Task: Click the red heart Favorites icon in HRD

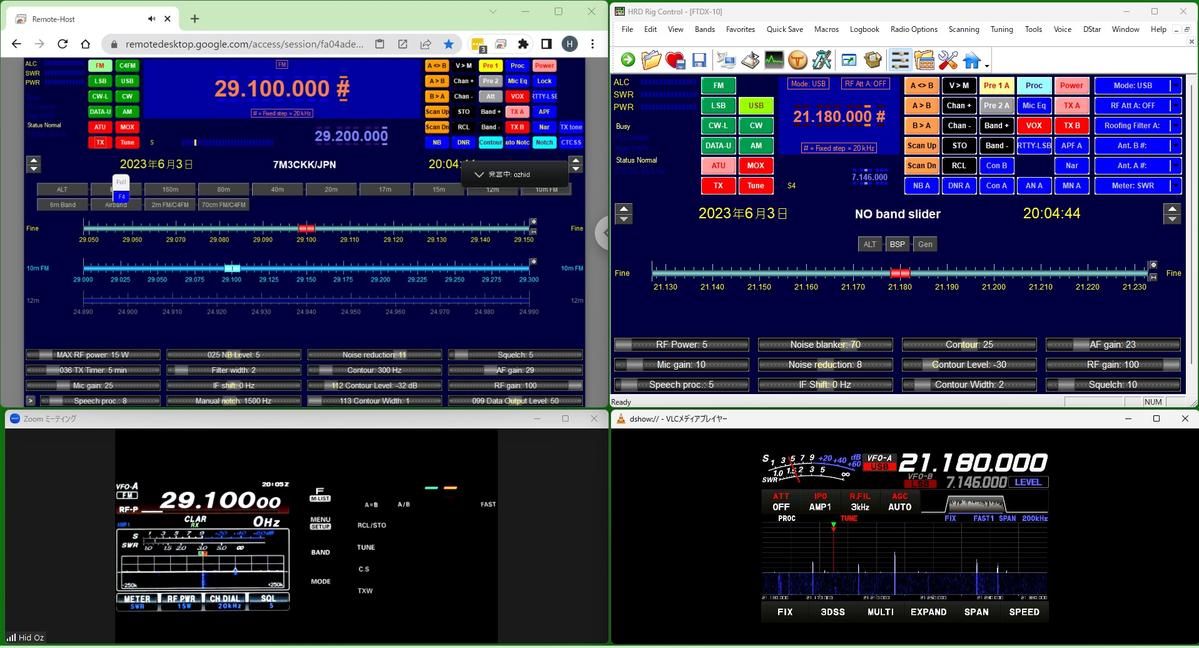Action: pyautogui.click(x=675, y=60)
